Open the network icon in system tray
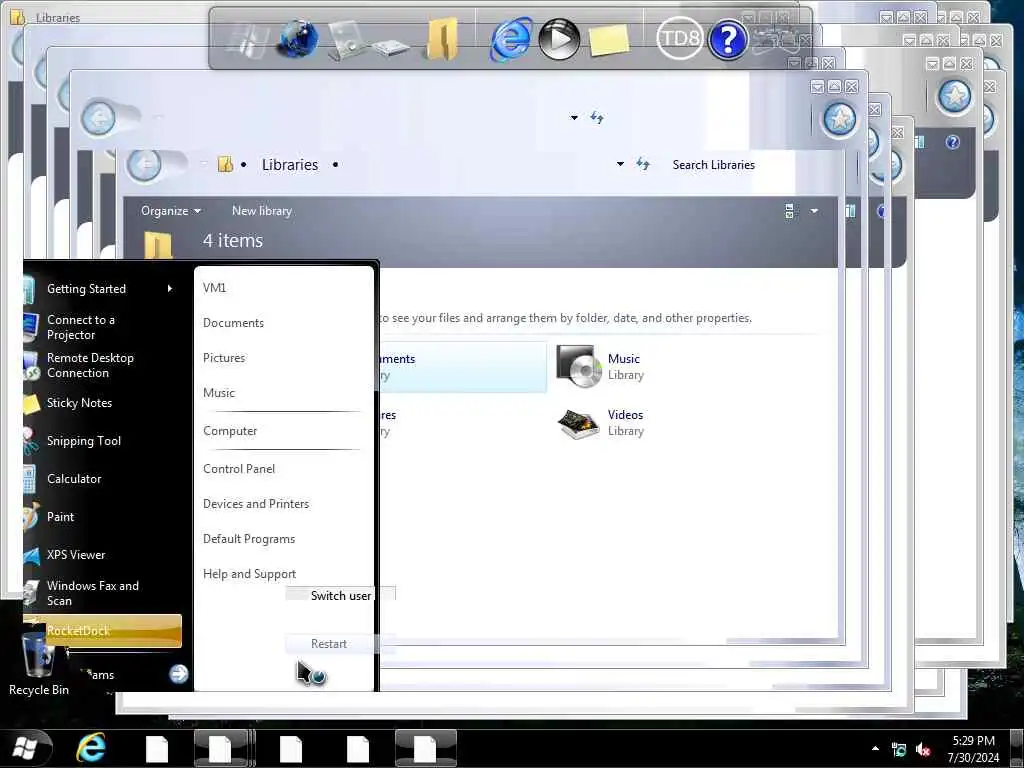 tap(899, 750)
